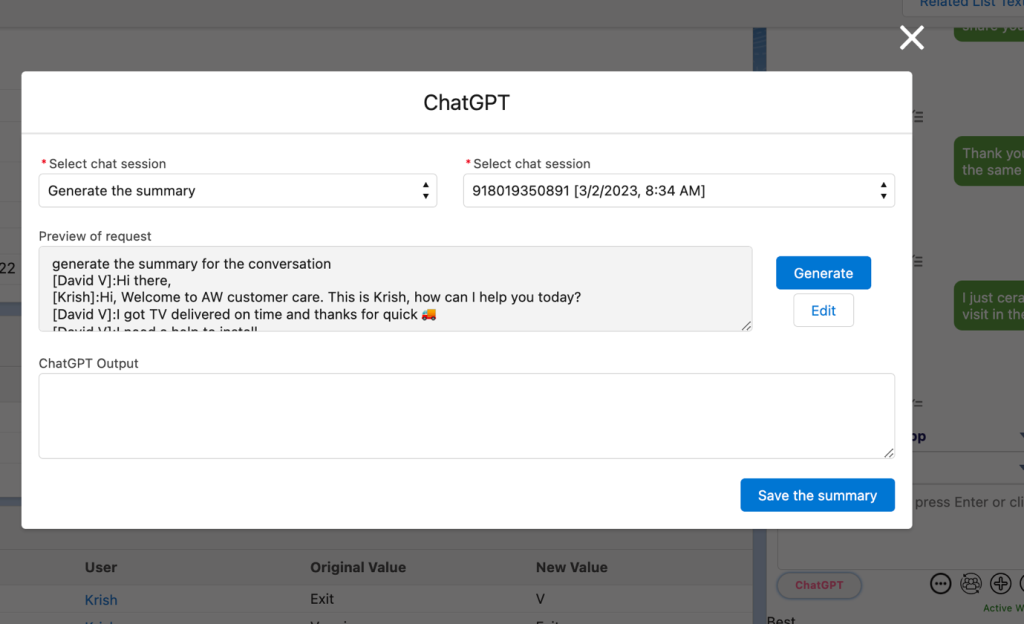Click the circled plus add icon
The image size is (1024, 624).
coord(1000,584)
